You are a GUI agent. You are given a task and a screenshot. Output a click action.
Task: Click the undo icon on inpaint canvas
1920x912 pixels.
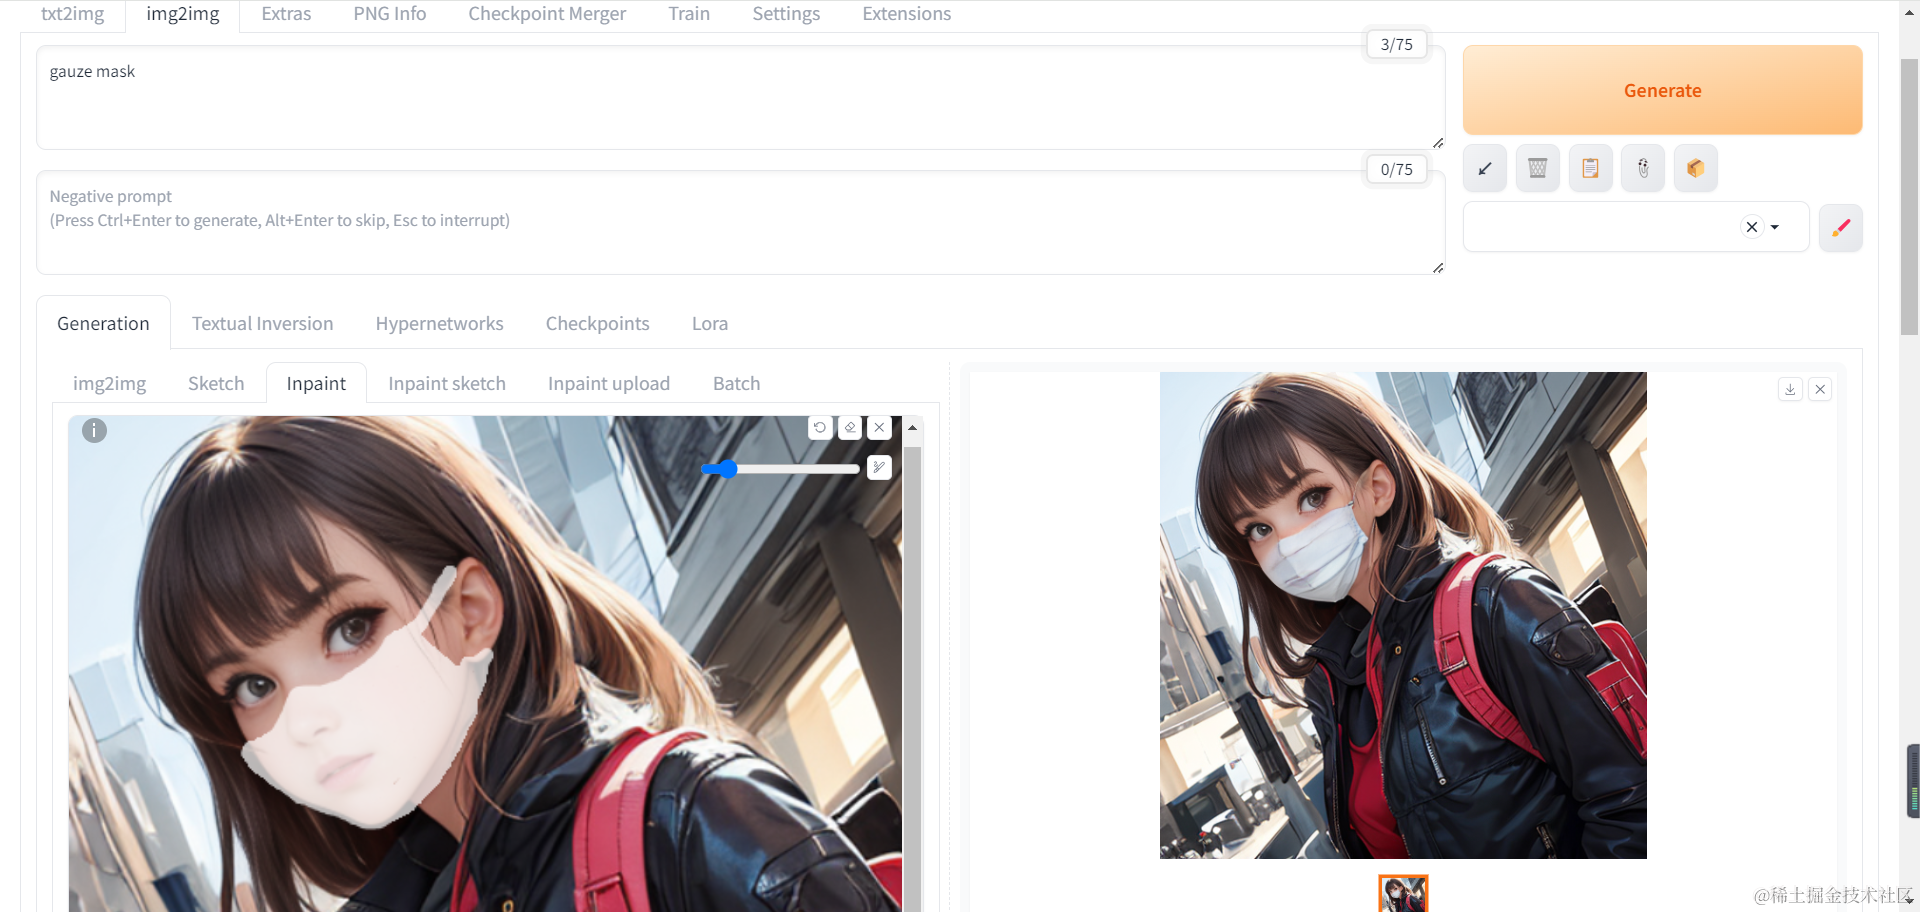pos(820,428)
